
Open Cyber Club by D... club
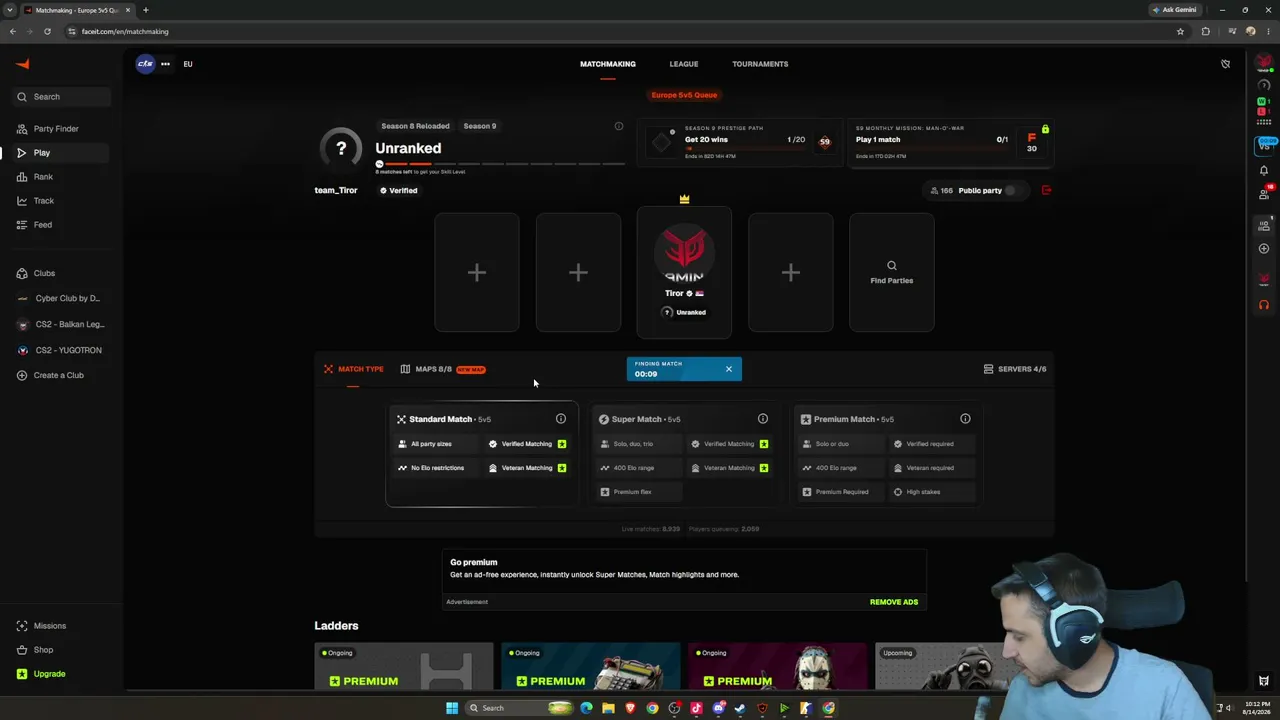pos(67,298)
